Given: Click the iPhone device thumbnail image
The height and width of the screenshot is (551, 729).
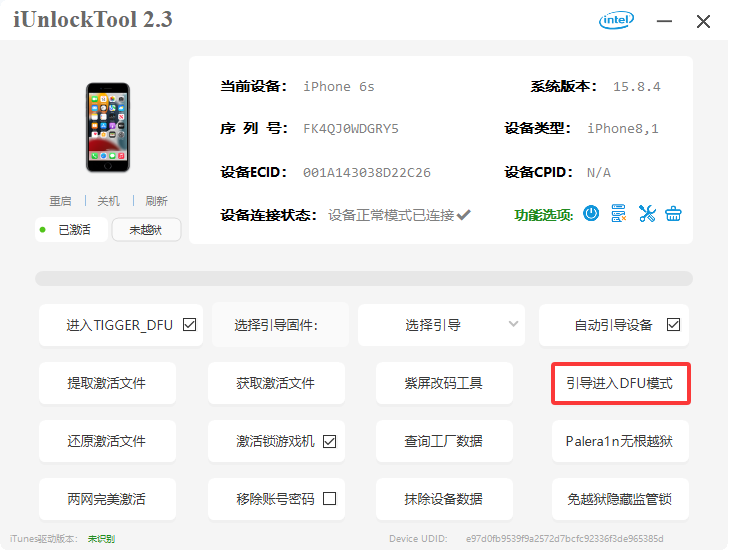Looking at the screenshot, I should point(108,127).
